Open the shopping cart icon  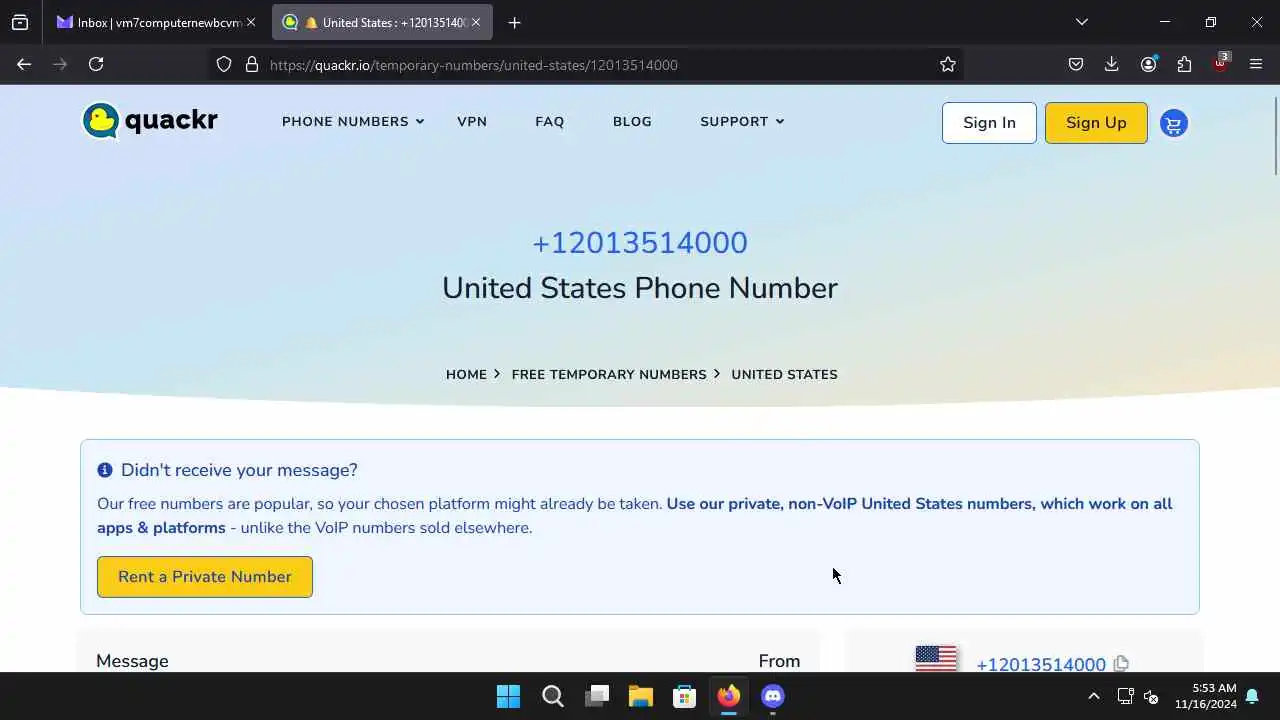(x=1174, y=124)
